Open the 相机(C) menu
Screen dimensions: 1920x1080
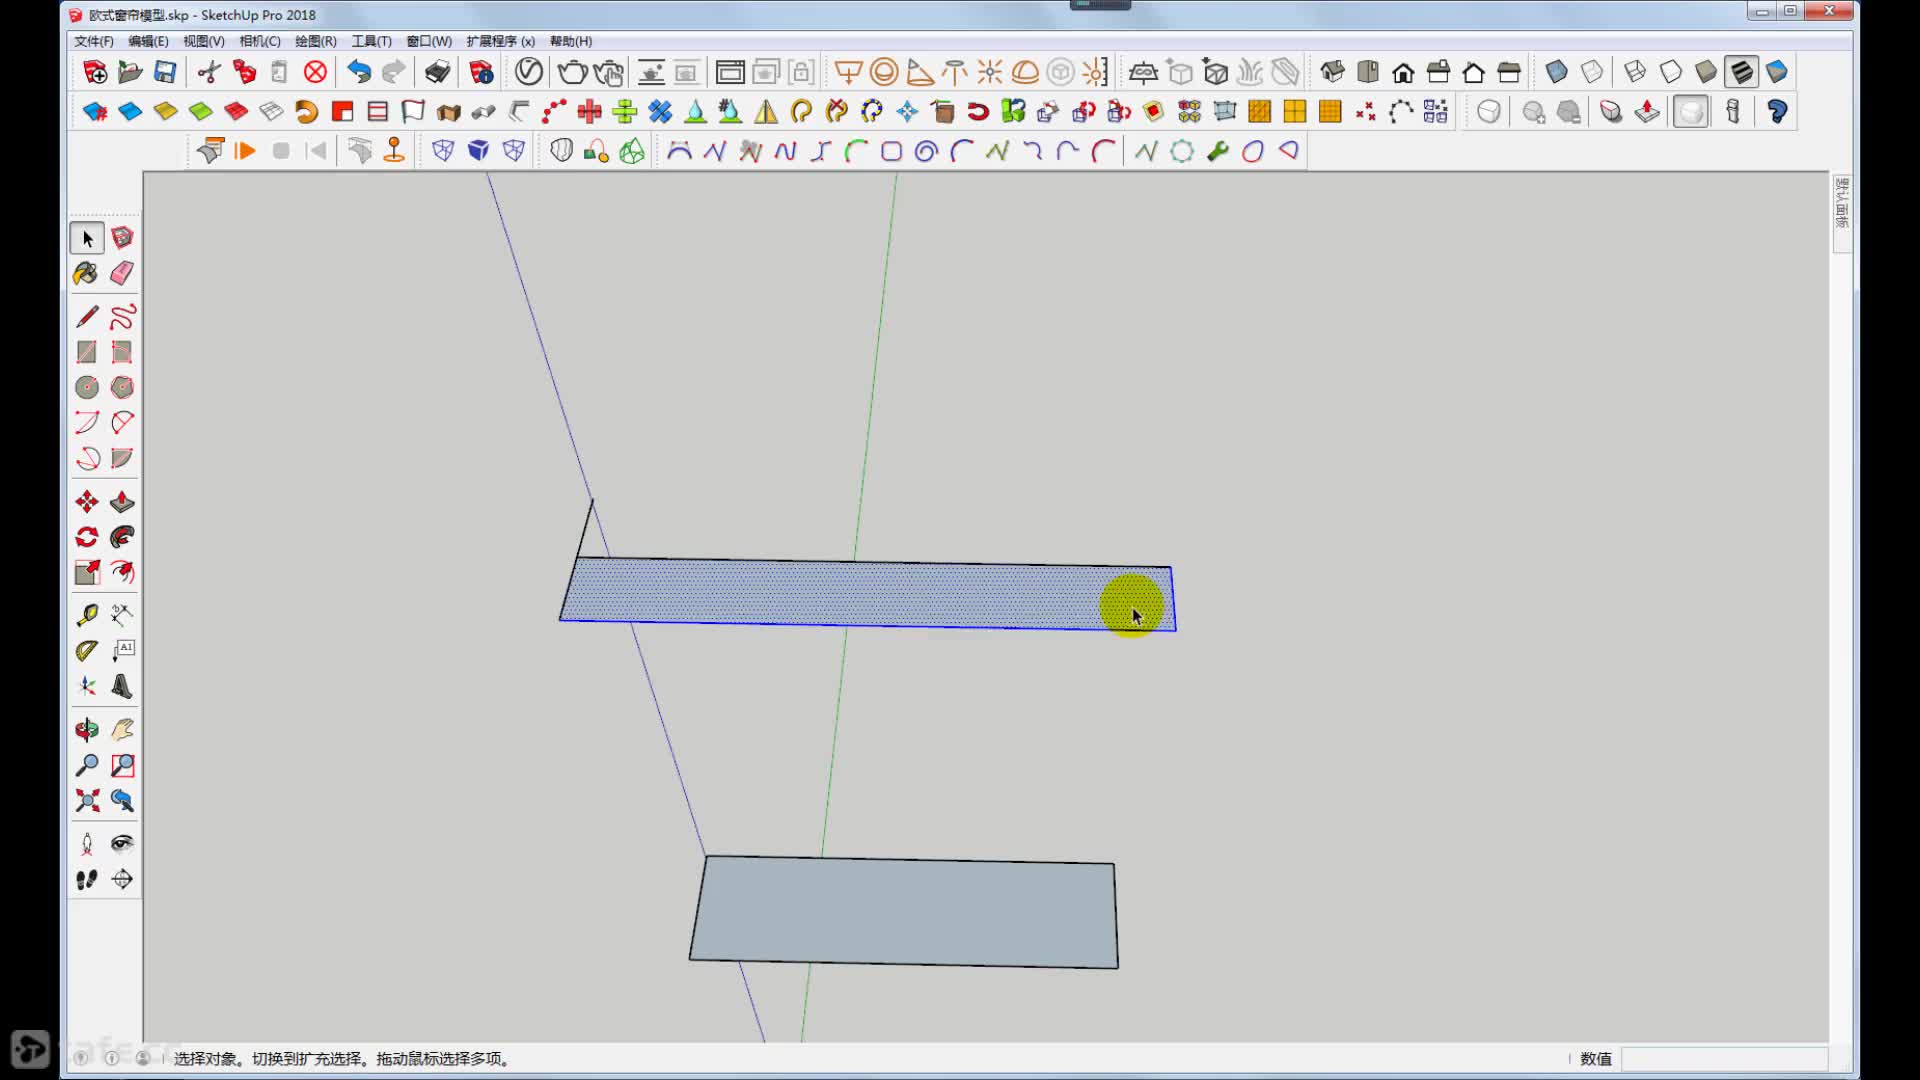(x=259, y=41)
